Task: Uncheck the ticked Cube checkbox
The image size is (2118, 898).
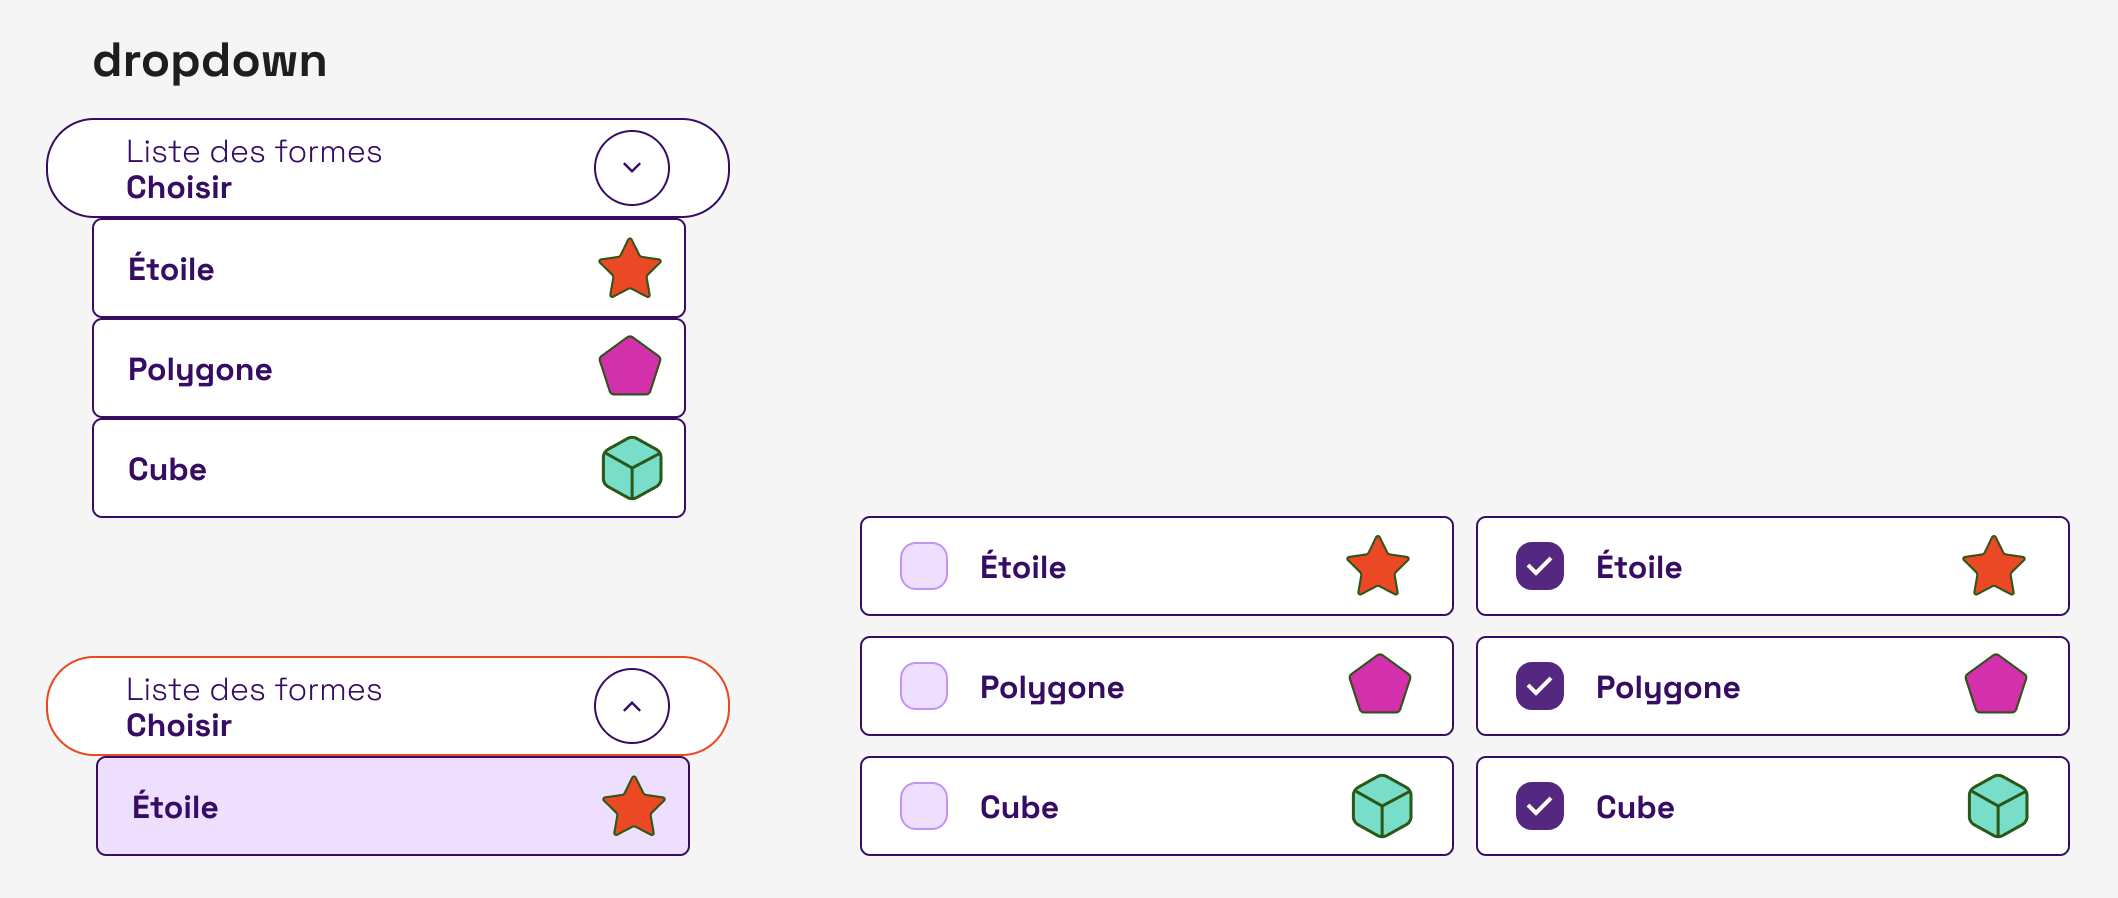Action: (1540, 806)
